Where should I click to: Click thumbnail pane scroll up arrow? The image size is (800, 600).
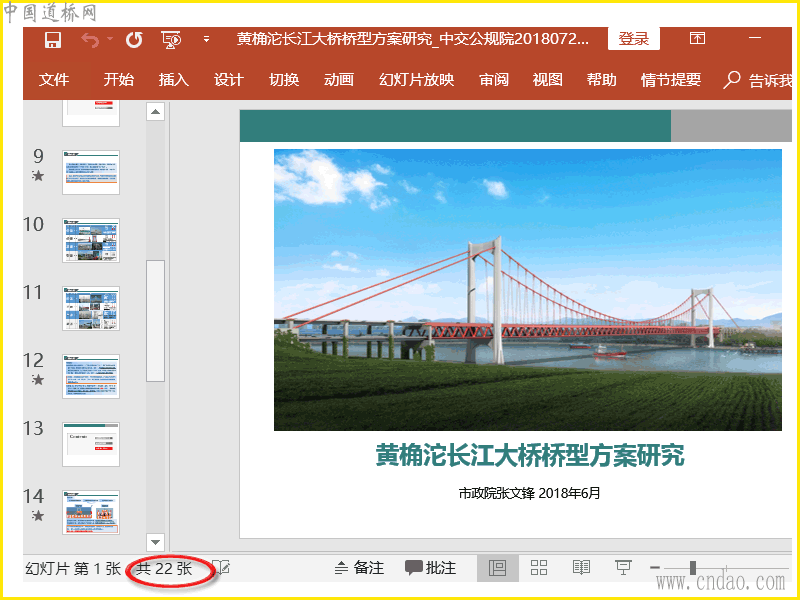pos(156,111)
